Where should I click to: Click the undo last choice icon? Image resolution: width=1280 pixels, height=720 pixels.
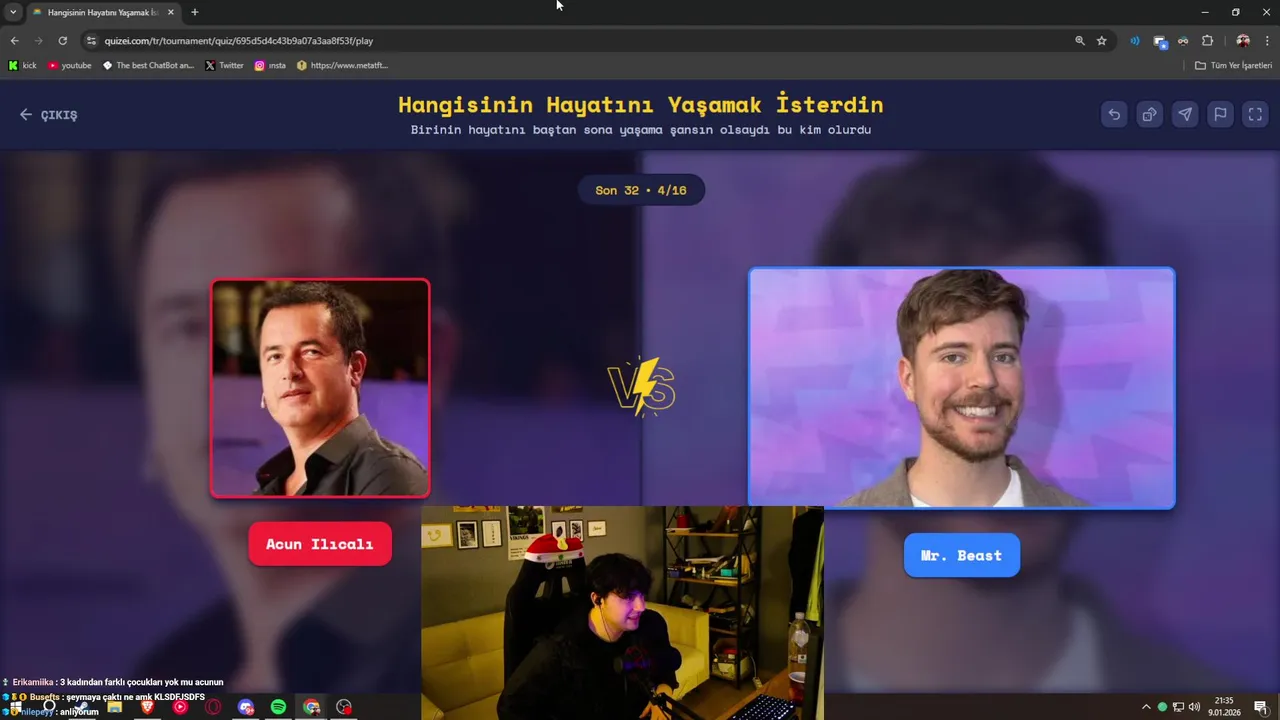(x=1114, y=114)
